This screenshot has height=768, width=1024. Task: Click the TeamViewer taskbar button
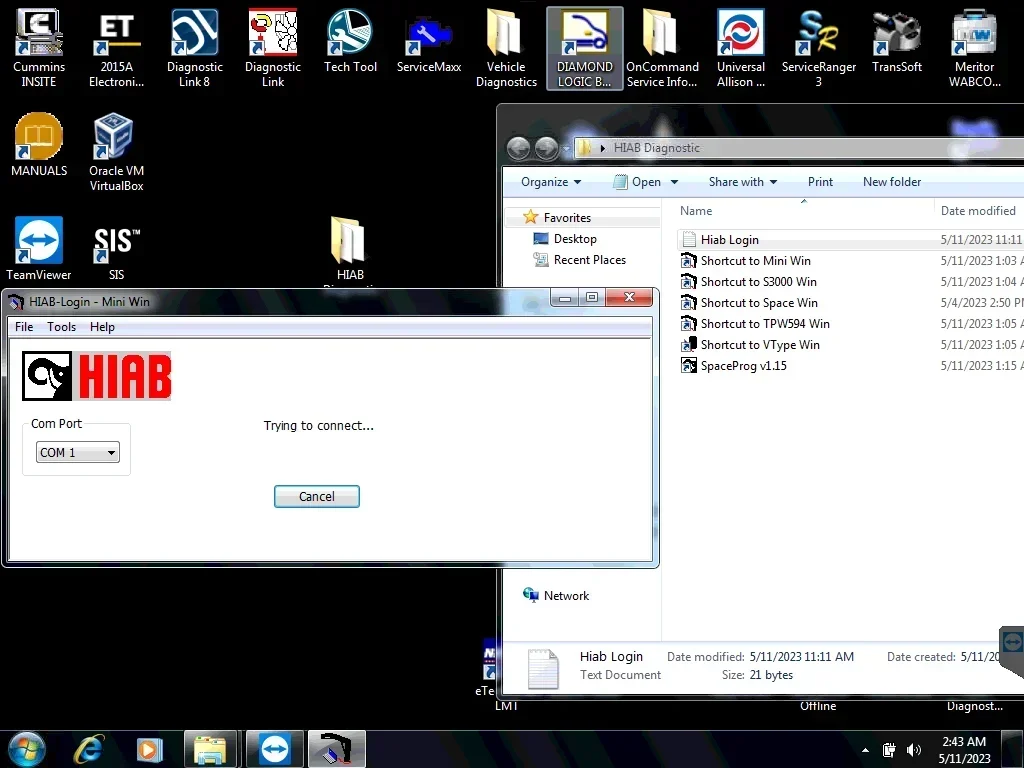pyautogui.click(x=274, y=749)
